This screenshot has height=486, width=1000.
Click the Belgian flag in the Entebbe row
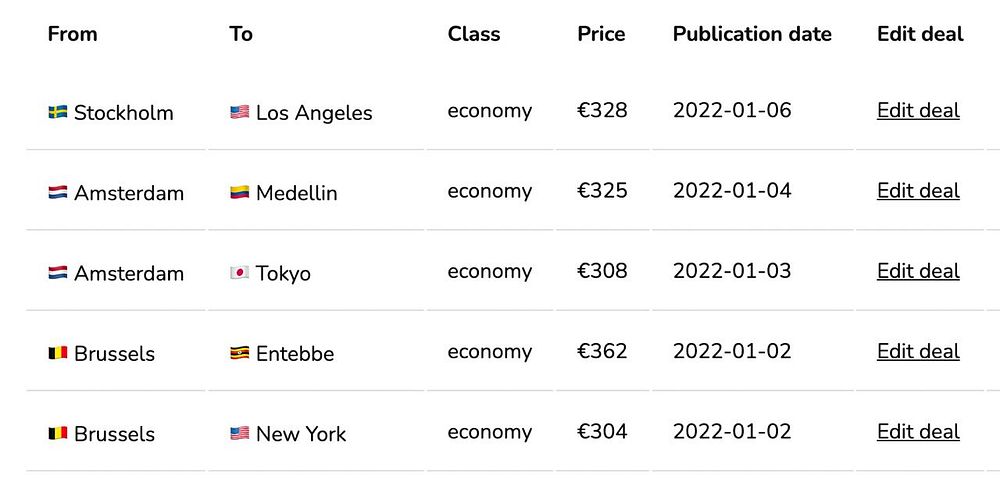coord(57,353)
